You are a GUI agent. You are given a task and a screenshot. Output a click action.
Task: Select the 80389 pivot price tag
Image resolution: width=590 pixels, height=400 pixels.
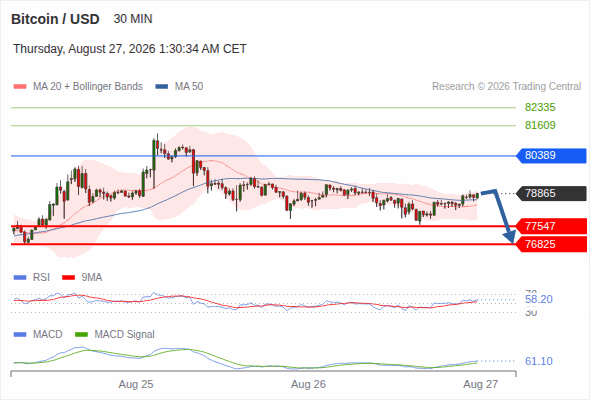tap(551, 155)
